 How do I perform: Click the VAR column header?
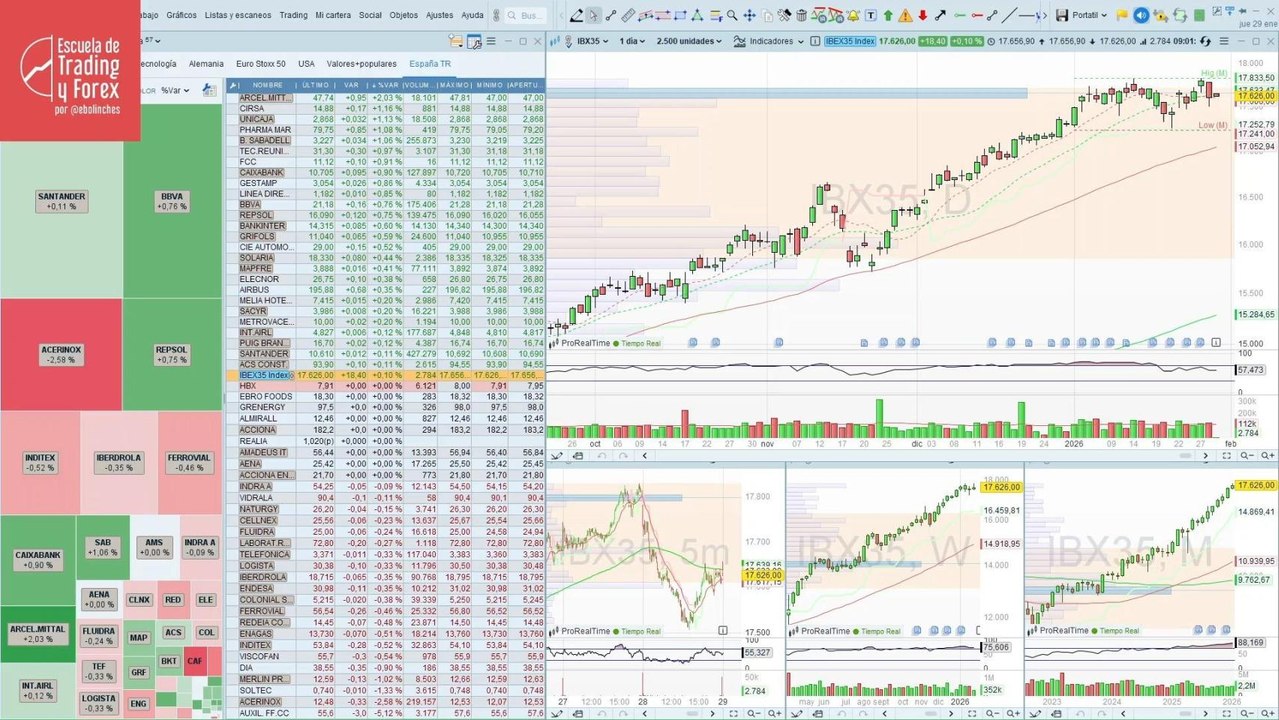pyautogui.click(x=351, y=84)
